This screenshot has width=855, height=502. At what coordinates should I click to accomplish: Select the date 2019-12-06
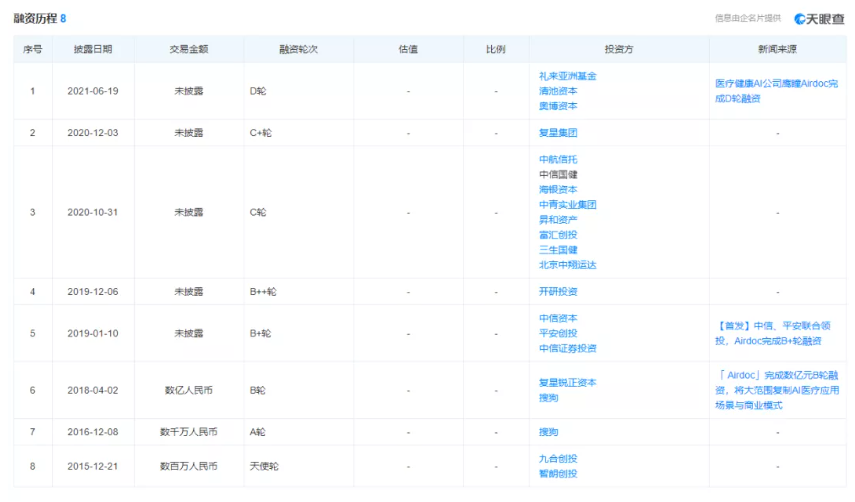click(x=93, y=292)
